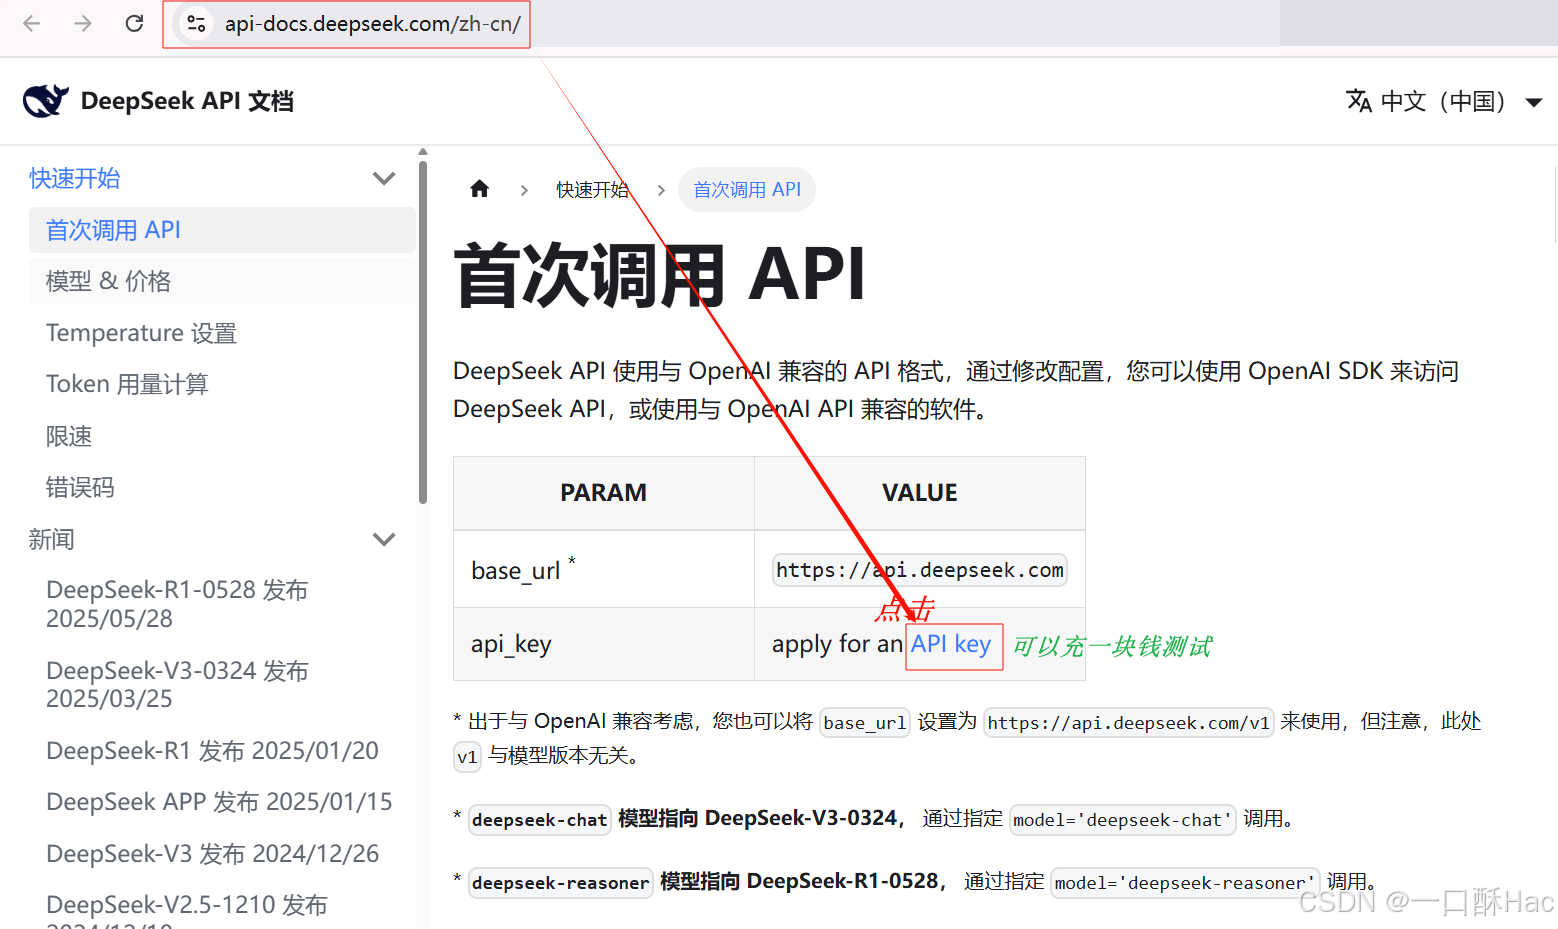Click 首次调用 API breadcrumb pill
The height and width of the screenshot is (929, 1558).
point(747,189)
